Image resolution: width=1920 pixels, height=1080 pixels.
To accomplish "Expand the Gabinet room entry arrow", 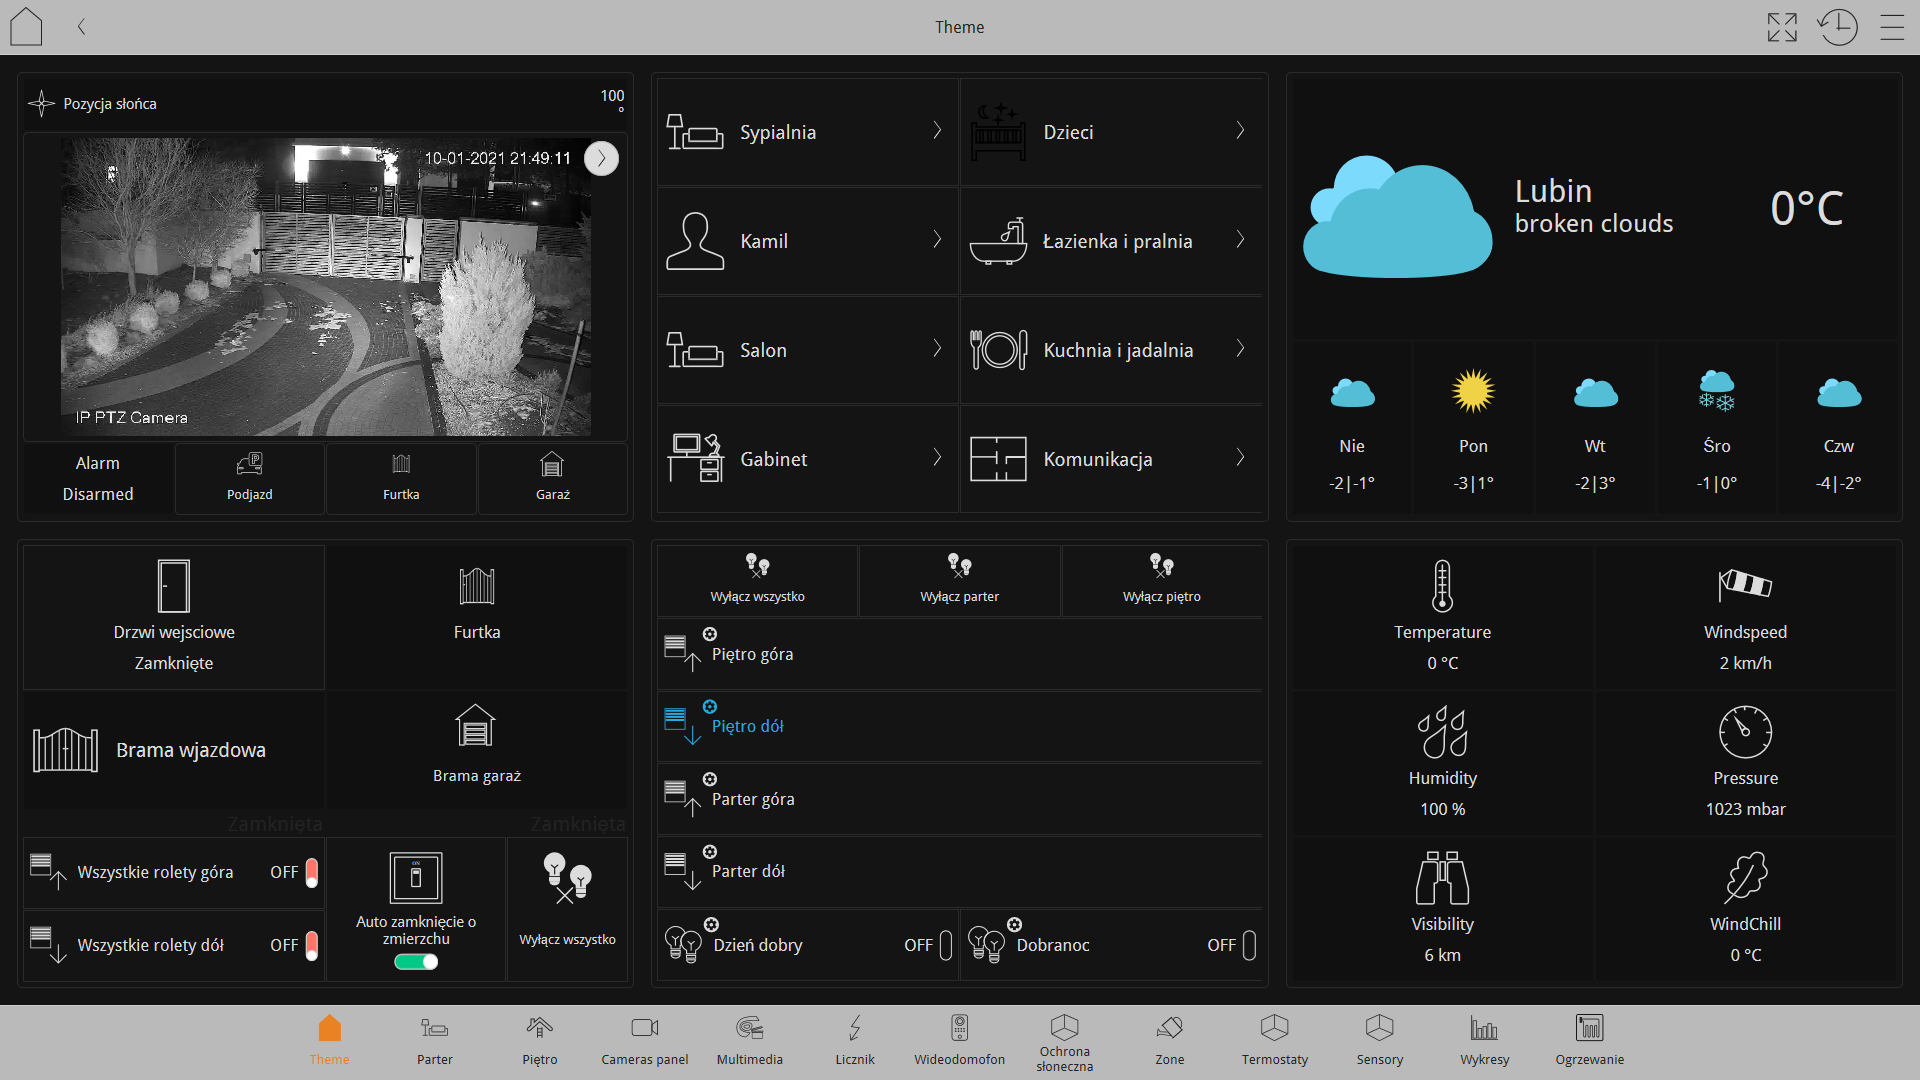I will (x=937, y=458).
